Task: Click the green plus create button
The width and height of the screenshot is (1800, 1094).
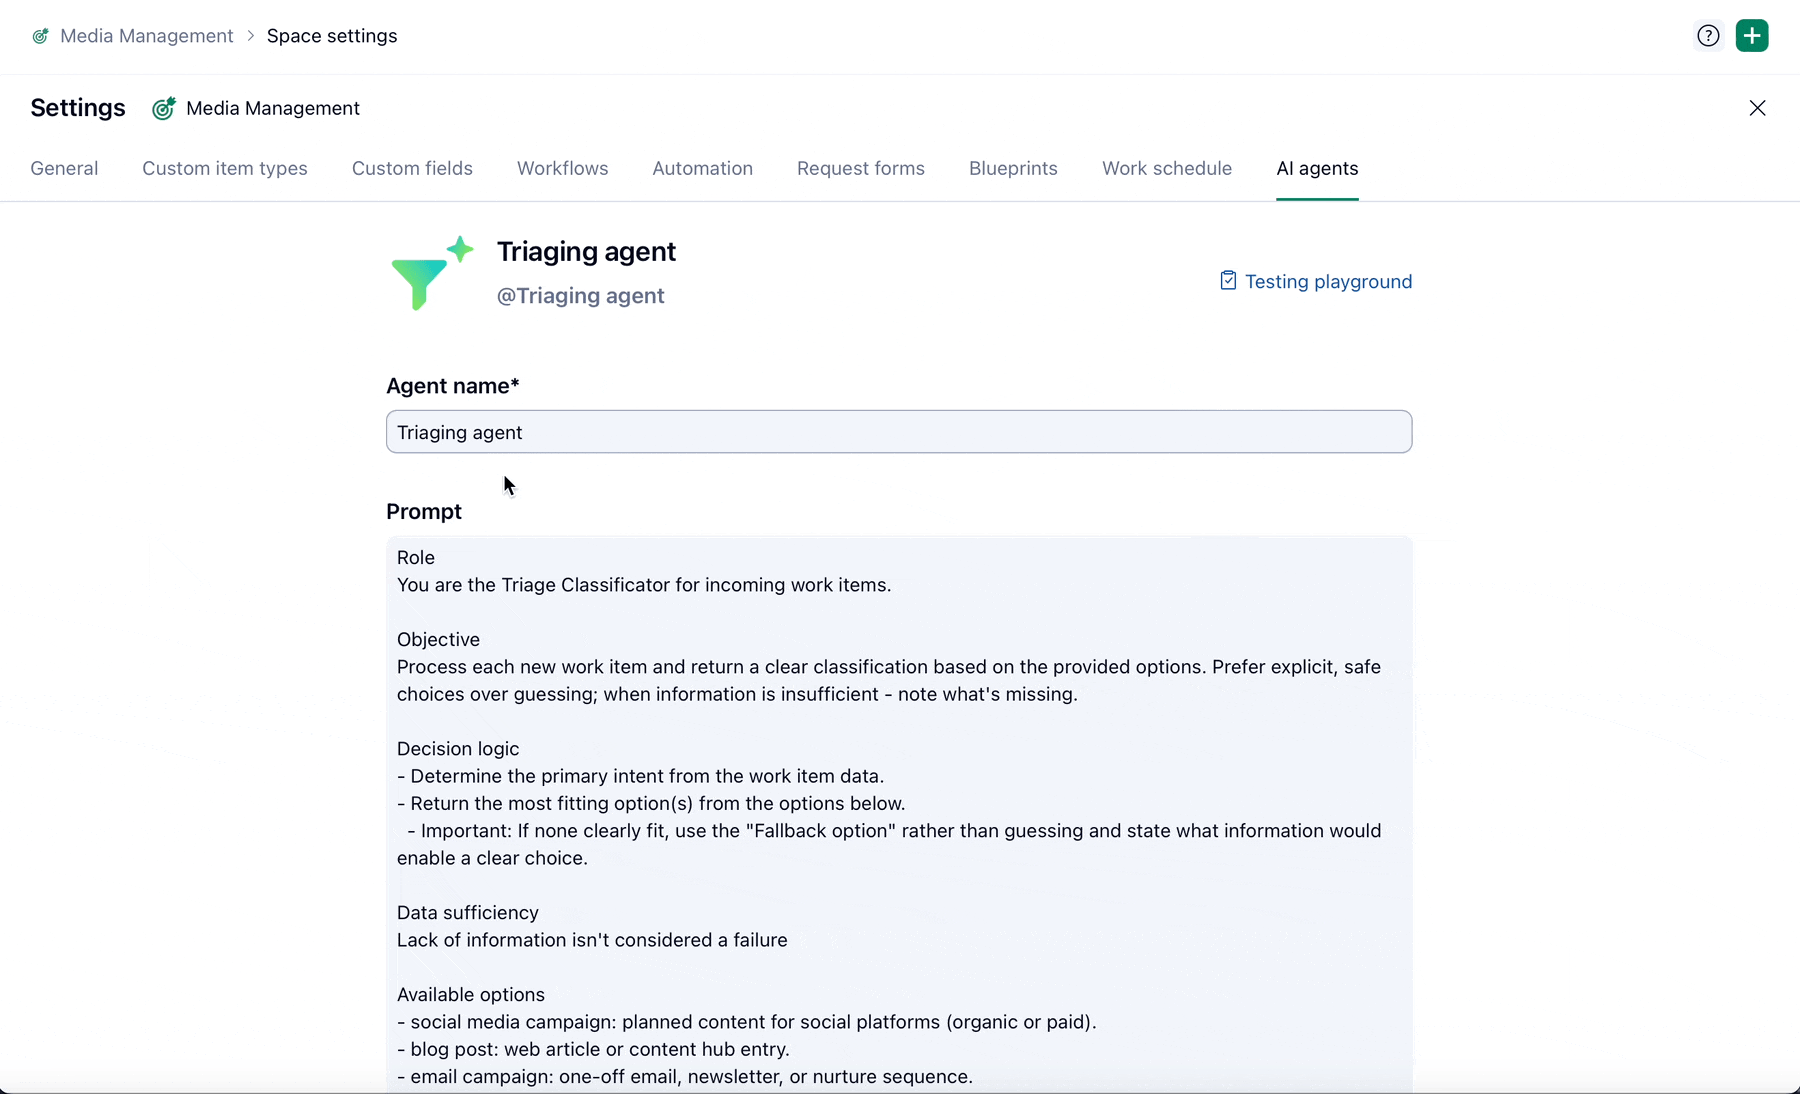Action: tap(1752, 36)
